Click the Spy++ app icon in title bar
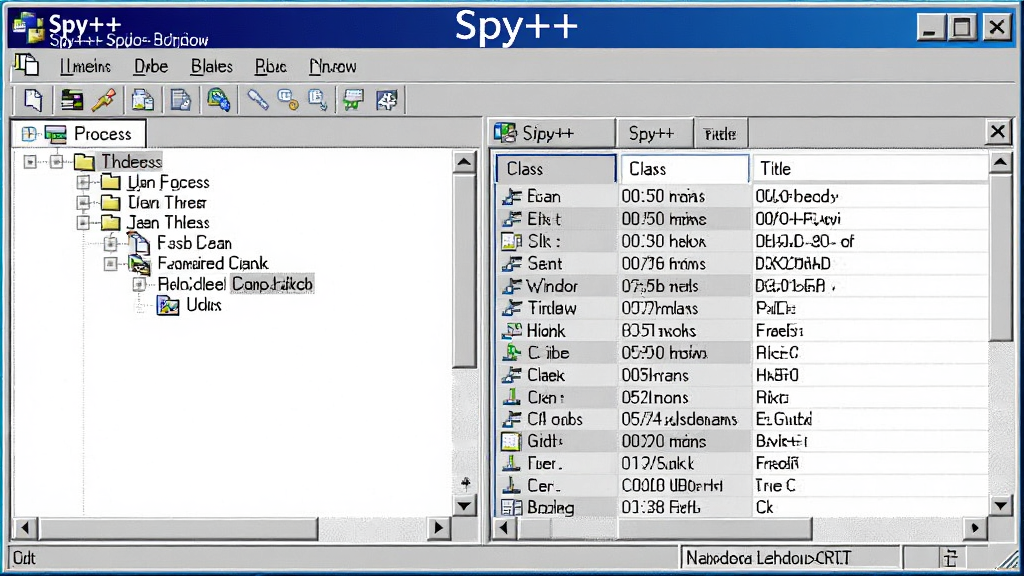1024x576 pixels. [x=28, y=27]
